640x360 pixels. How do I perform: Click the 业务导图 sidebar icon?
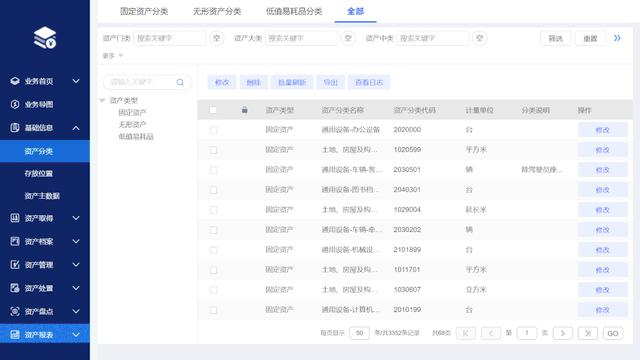pos(15,104)
